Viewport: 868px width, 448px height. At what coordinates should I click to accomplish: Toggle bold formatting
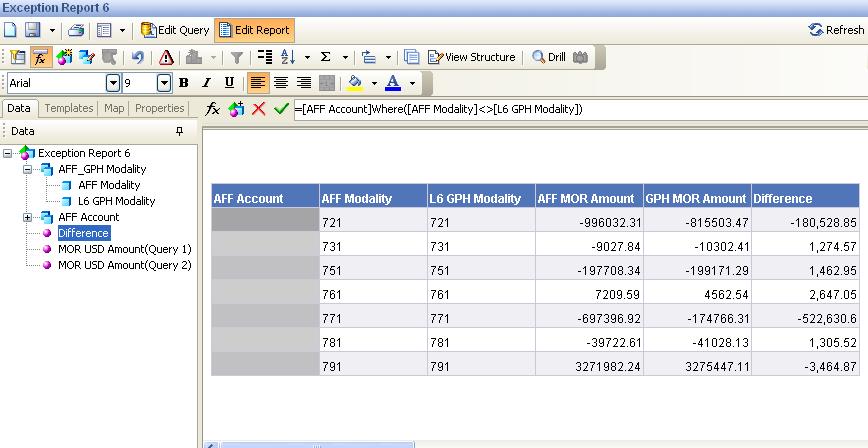tap(184, 83)
